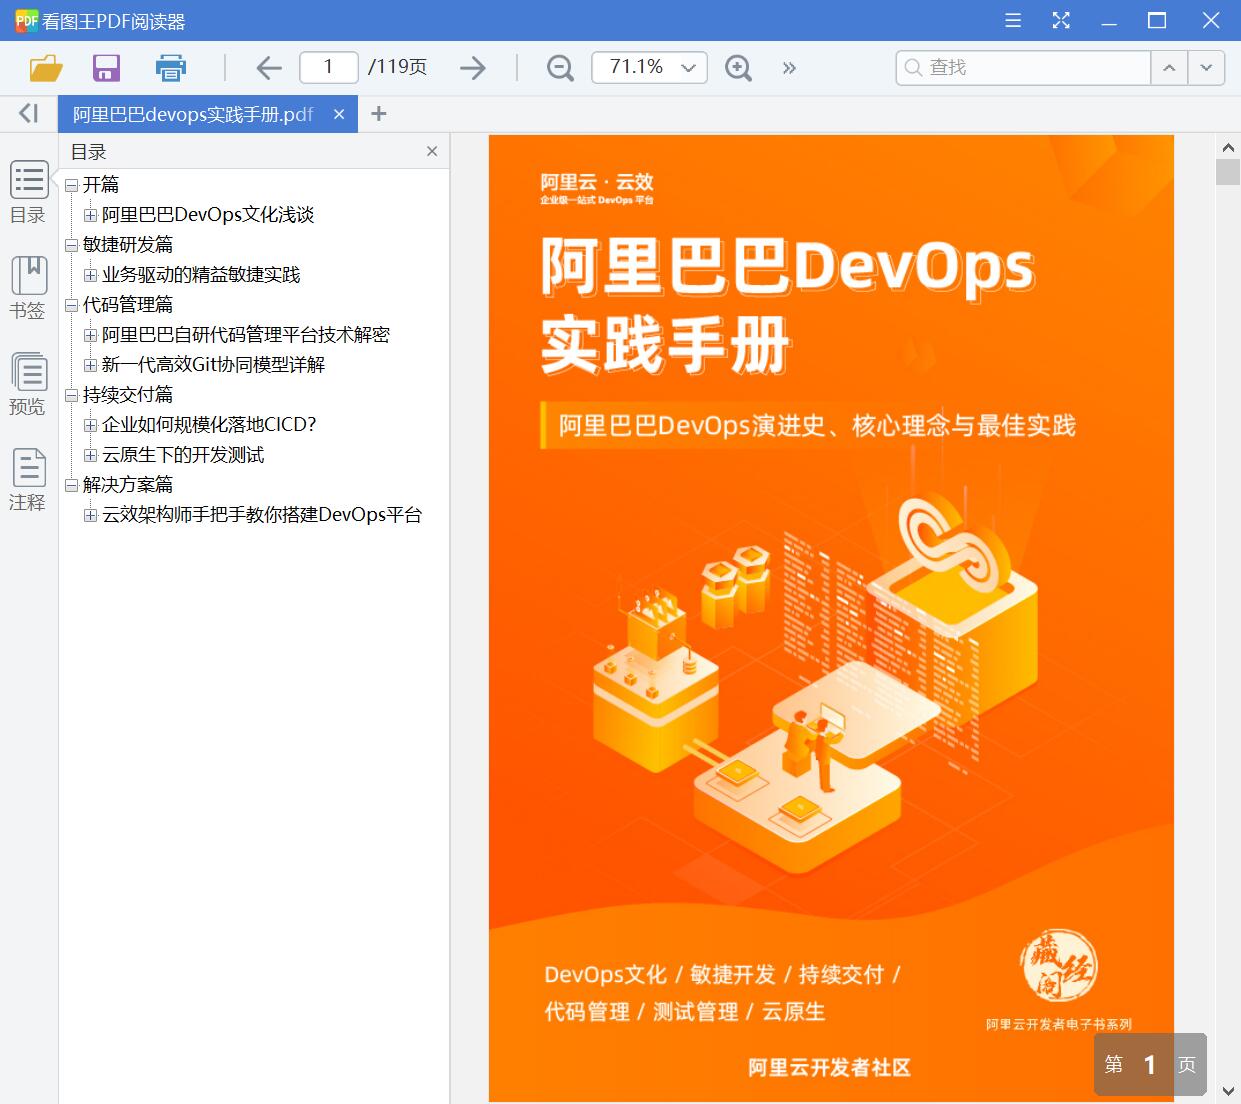Expand 业务驱动的精益敏捷实践 node

90,275
